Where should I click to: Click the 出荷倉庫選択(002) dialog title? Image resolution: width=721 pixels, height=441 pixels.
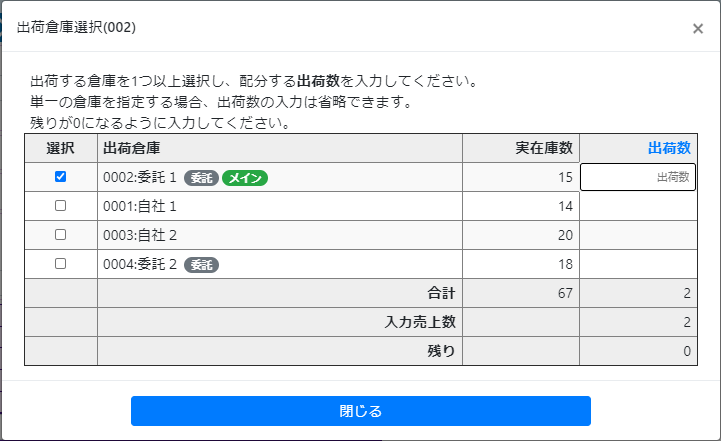(x=76, y=27)
